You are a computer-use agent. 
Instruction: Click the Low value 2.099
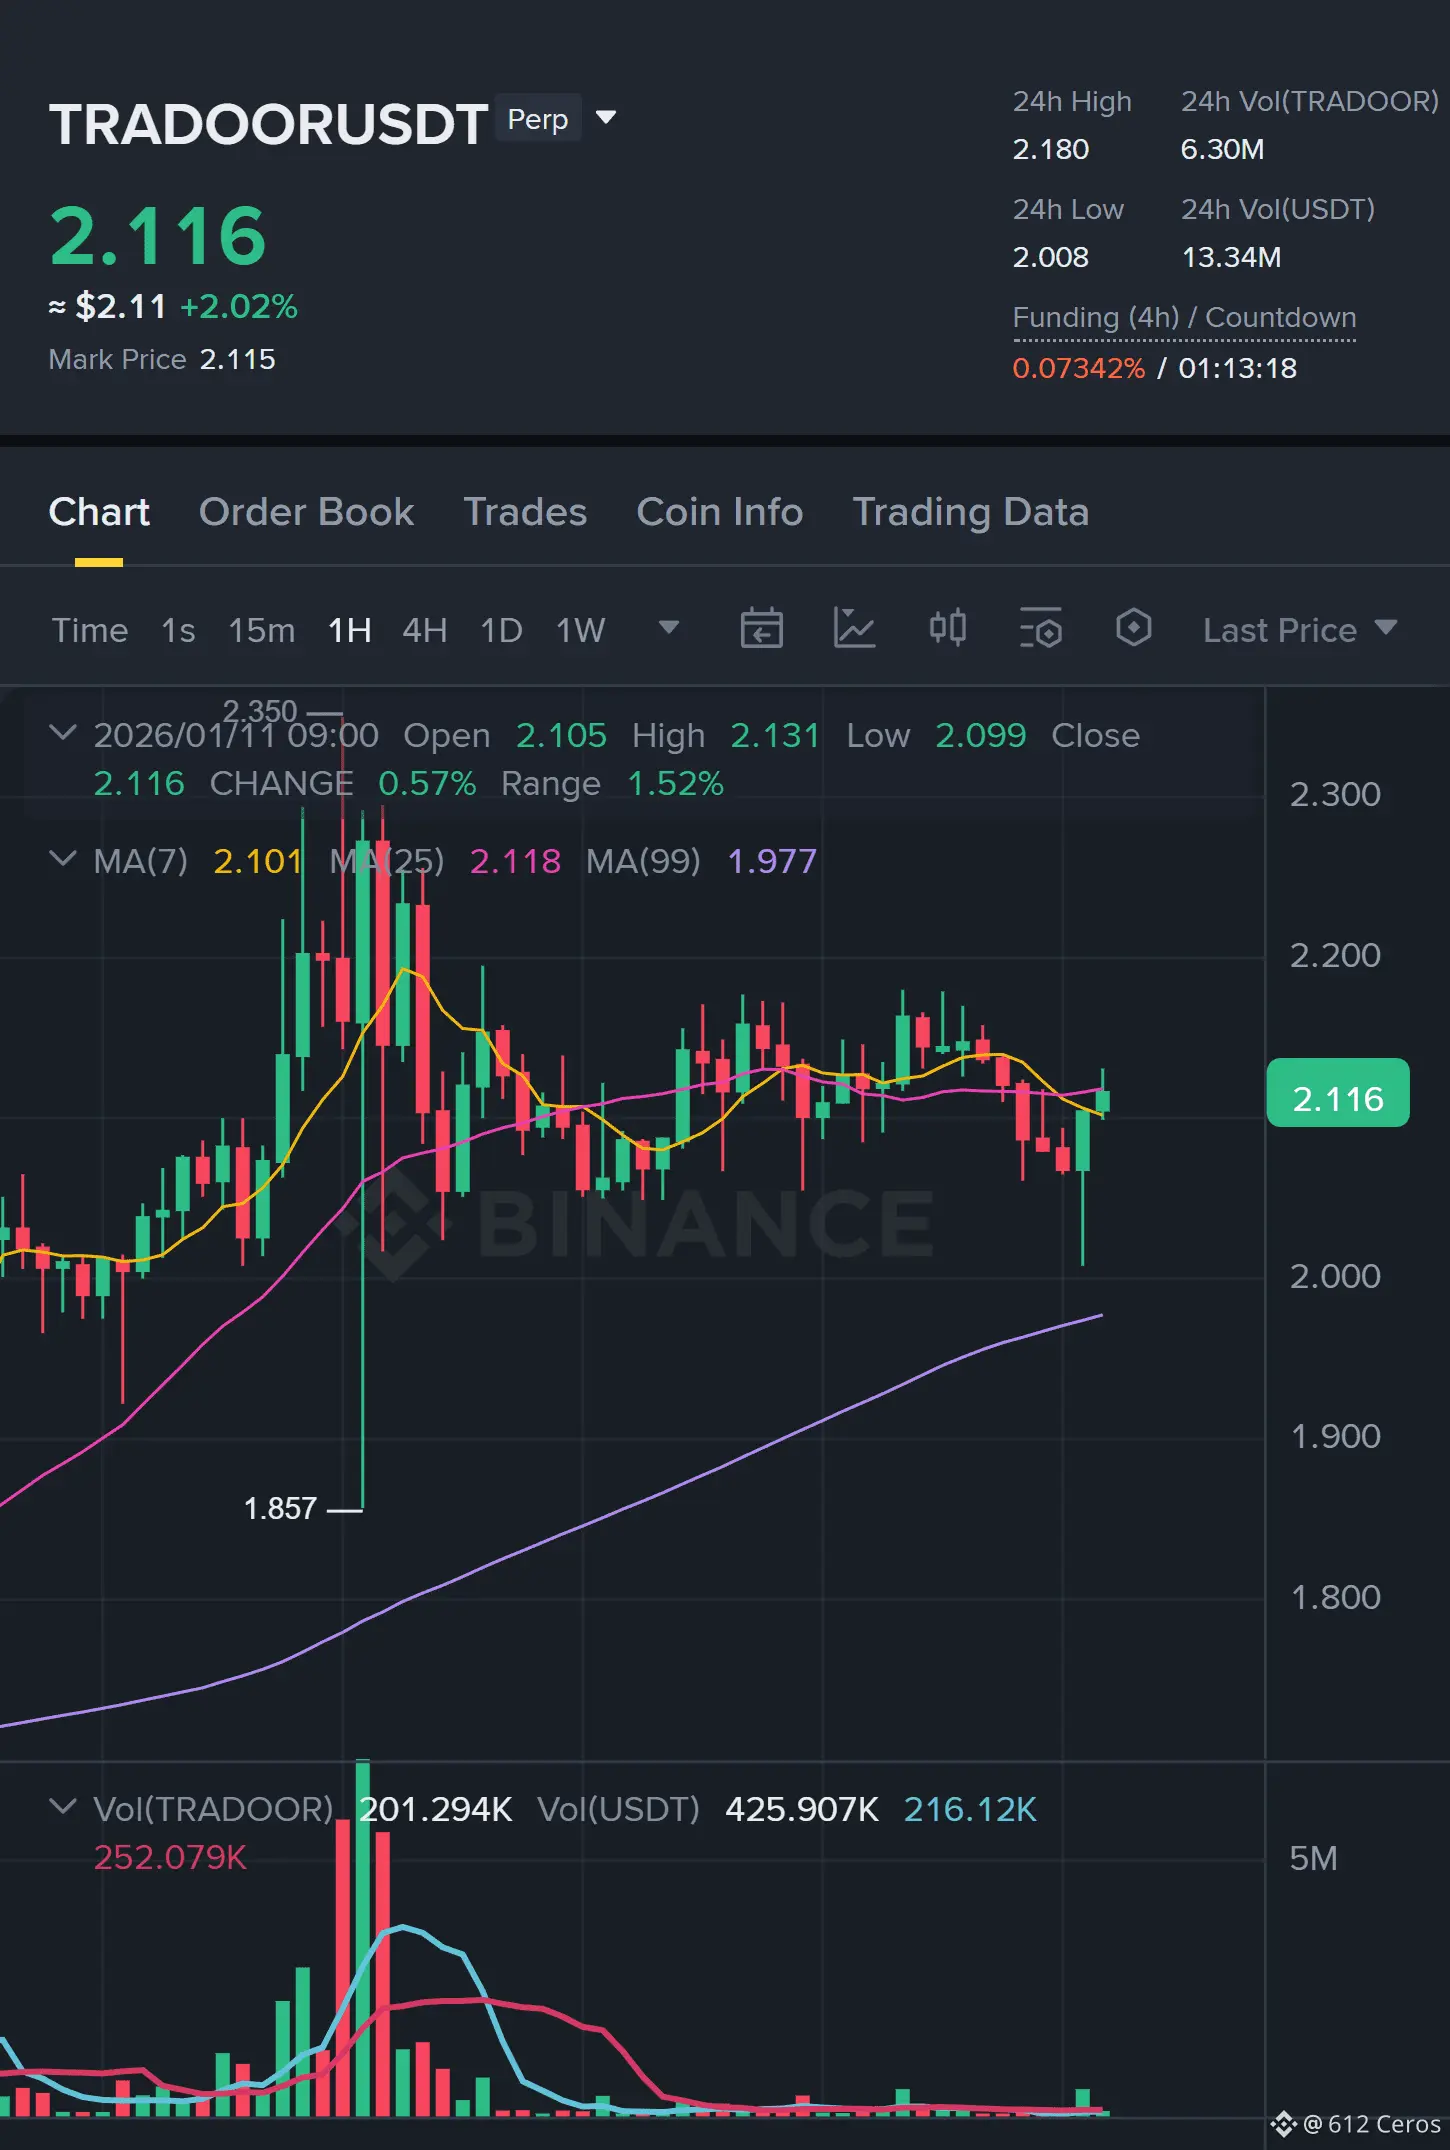click(981, 735)
